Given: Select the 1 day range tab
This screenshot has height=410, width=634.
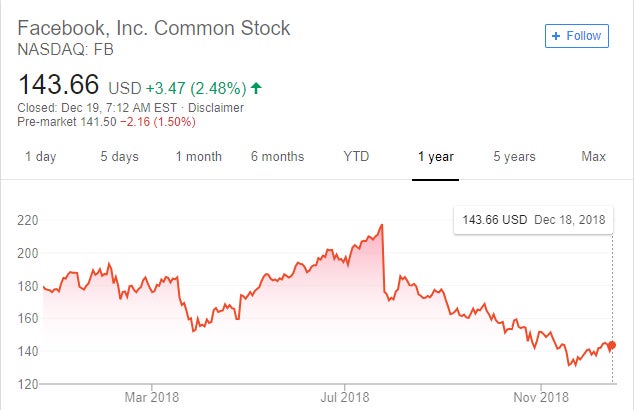Looking at the screenshot, I should pos(40,156).
